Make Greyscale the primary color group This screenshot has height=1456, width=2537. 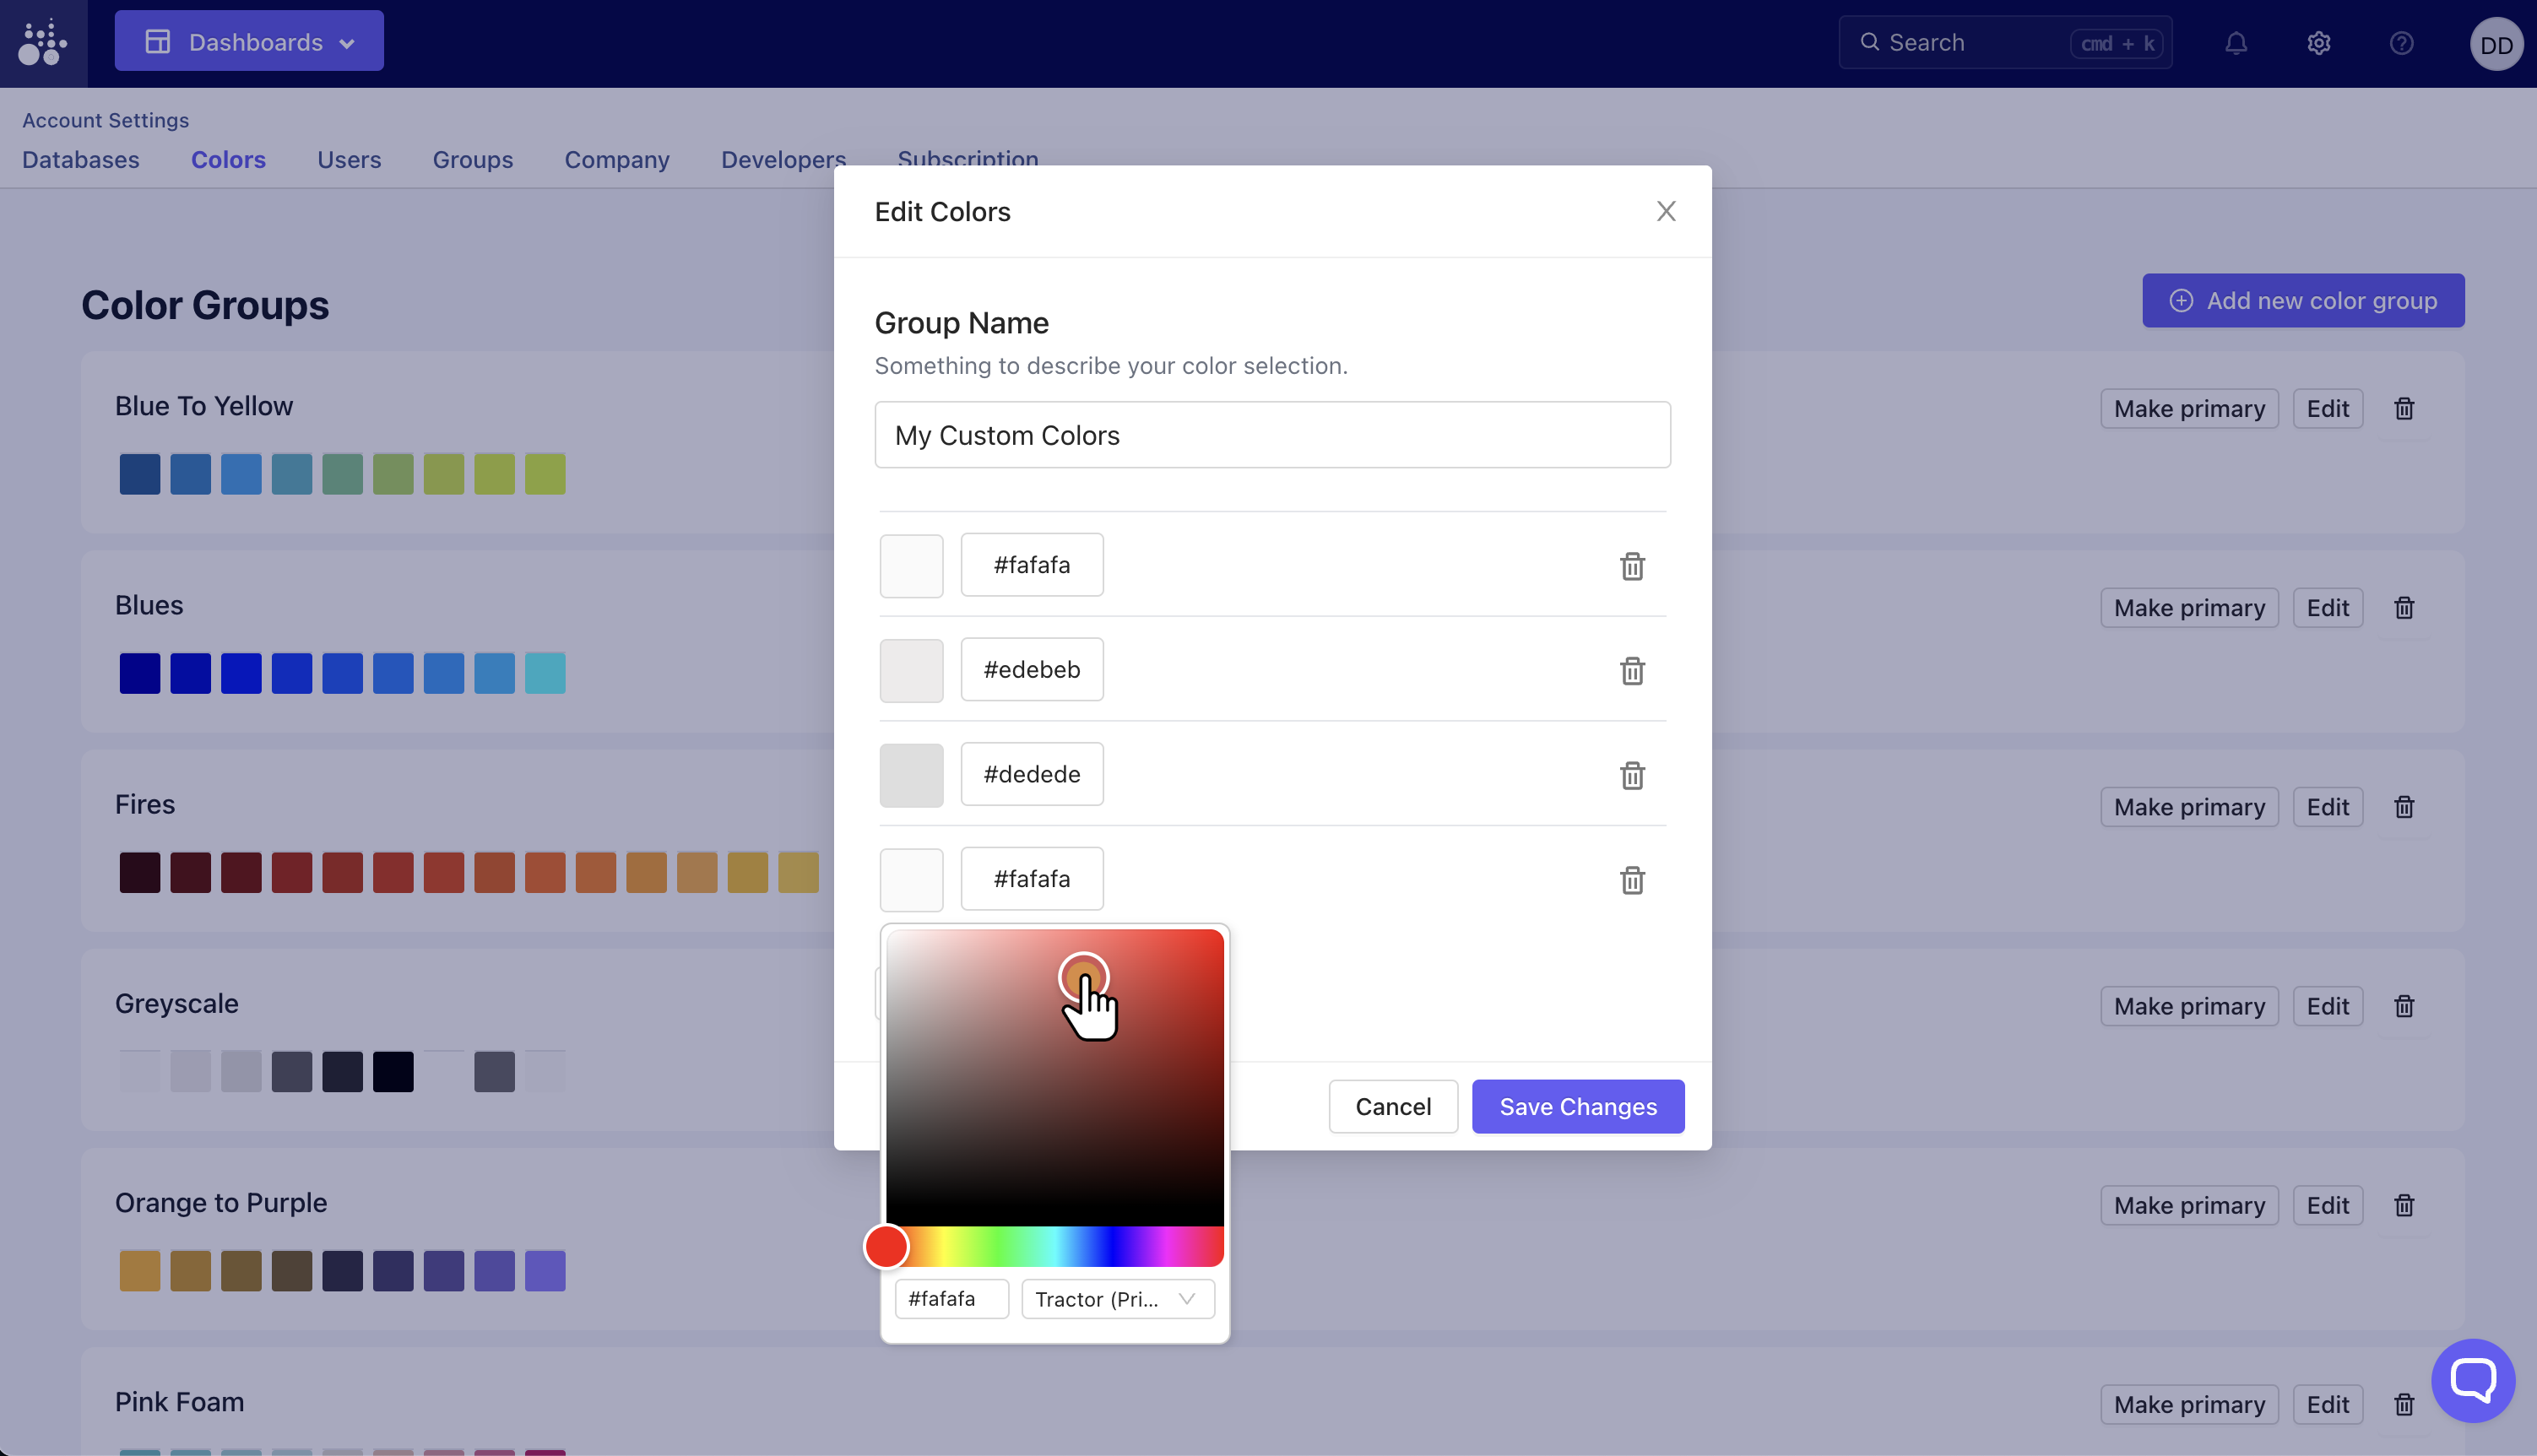[2188, 1006]
